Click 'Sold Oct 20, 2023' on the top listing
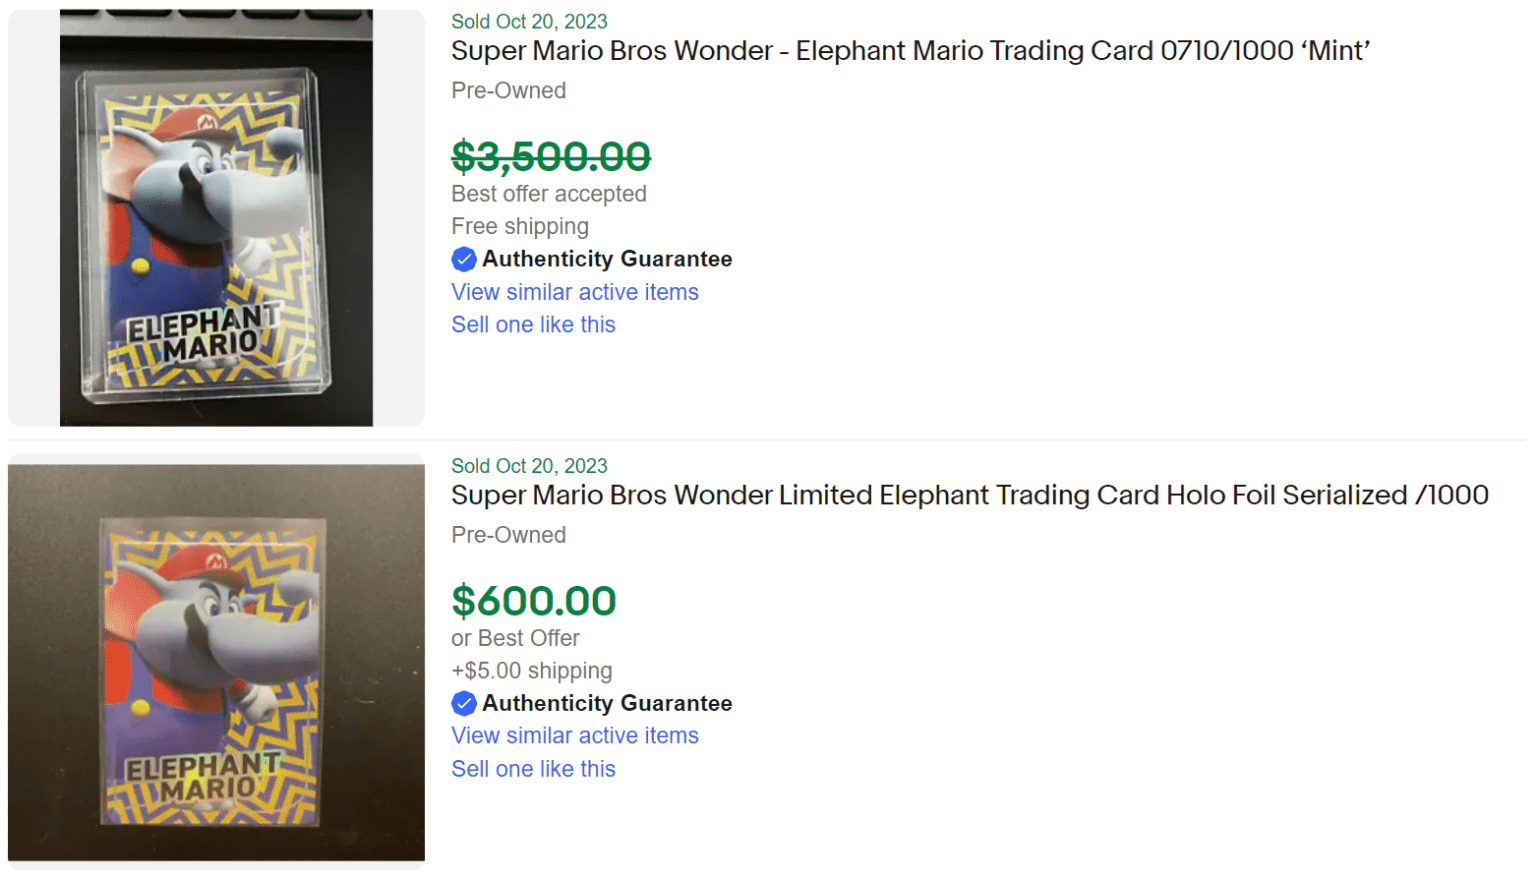This screenshot has height=878, width=1536. click(x=529, y=21)
